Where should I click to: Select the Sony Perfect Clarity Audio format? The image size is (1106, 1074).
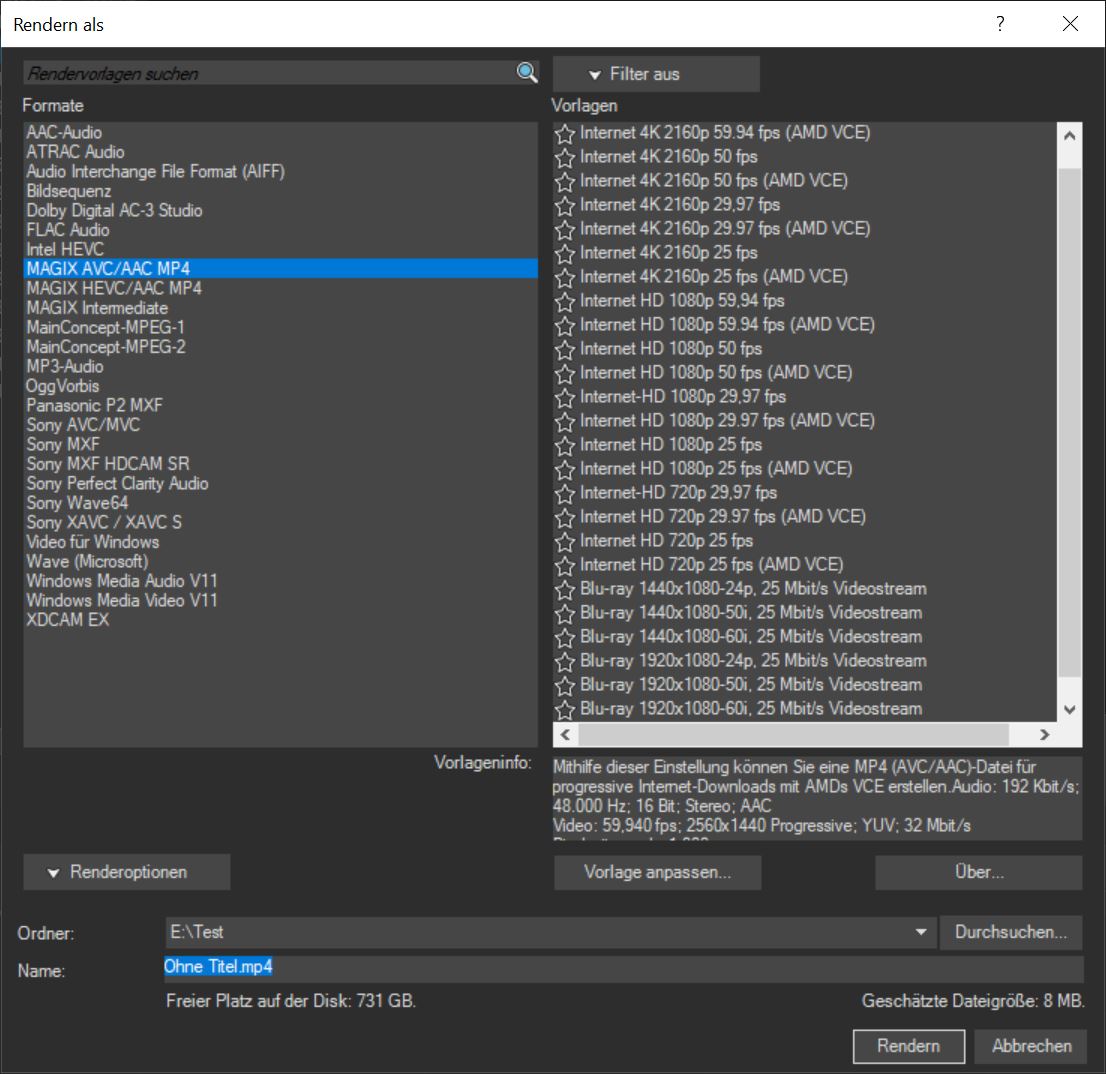[x=281, y=484]
